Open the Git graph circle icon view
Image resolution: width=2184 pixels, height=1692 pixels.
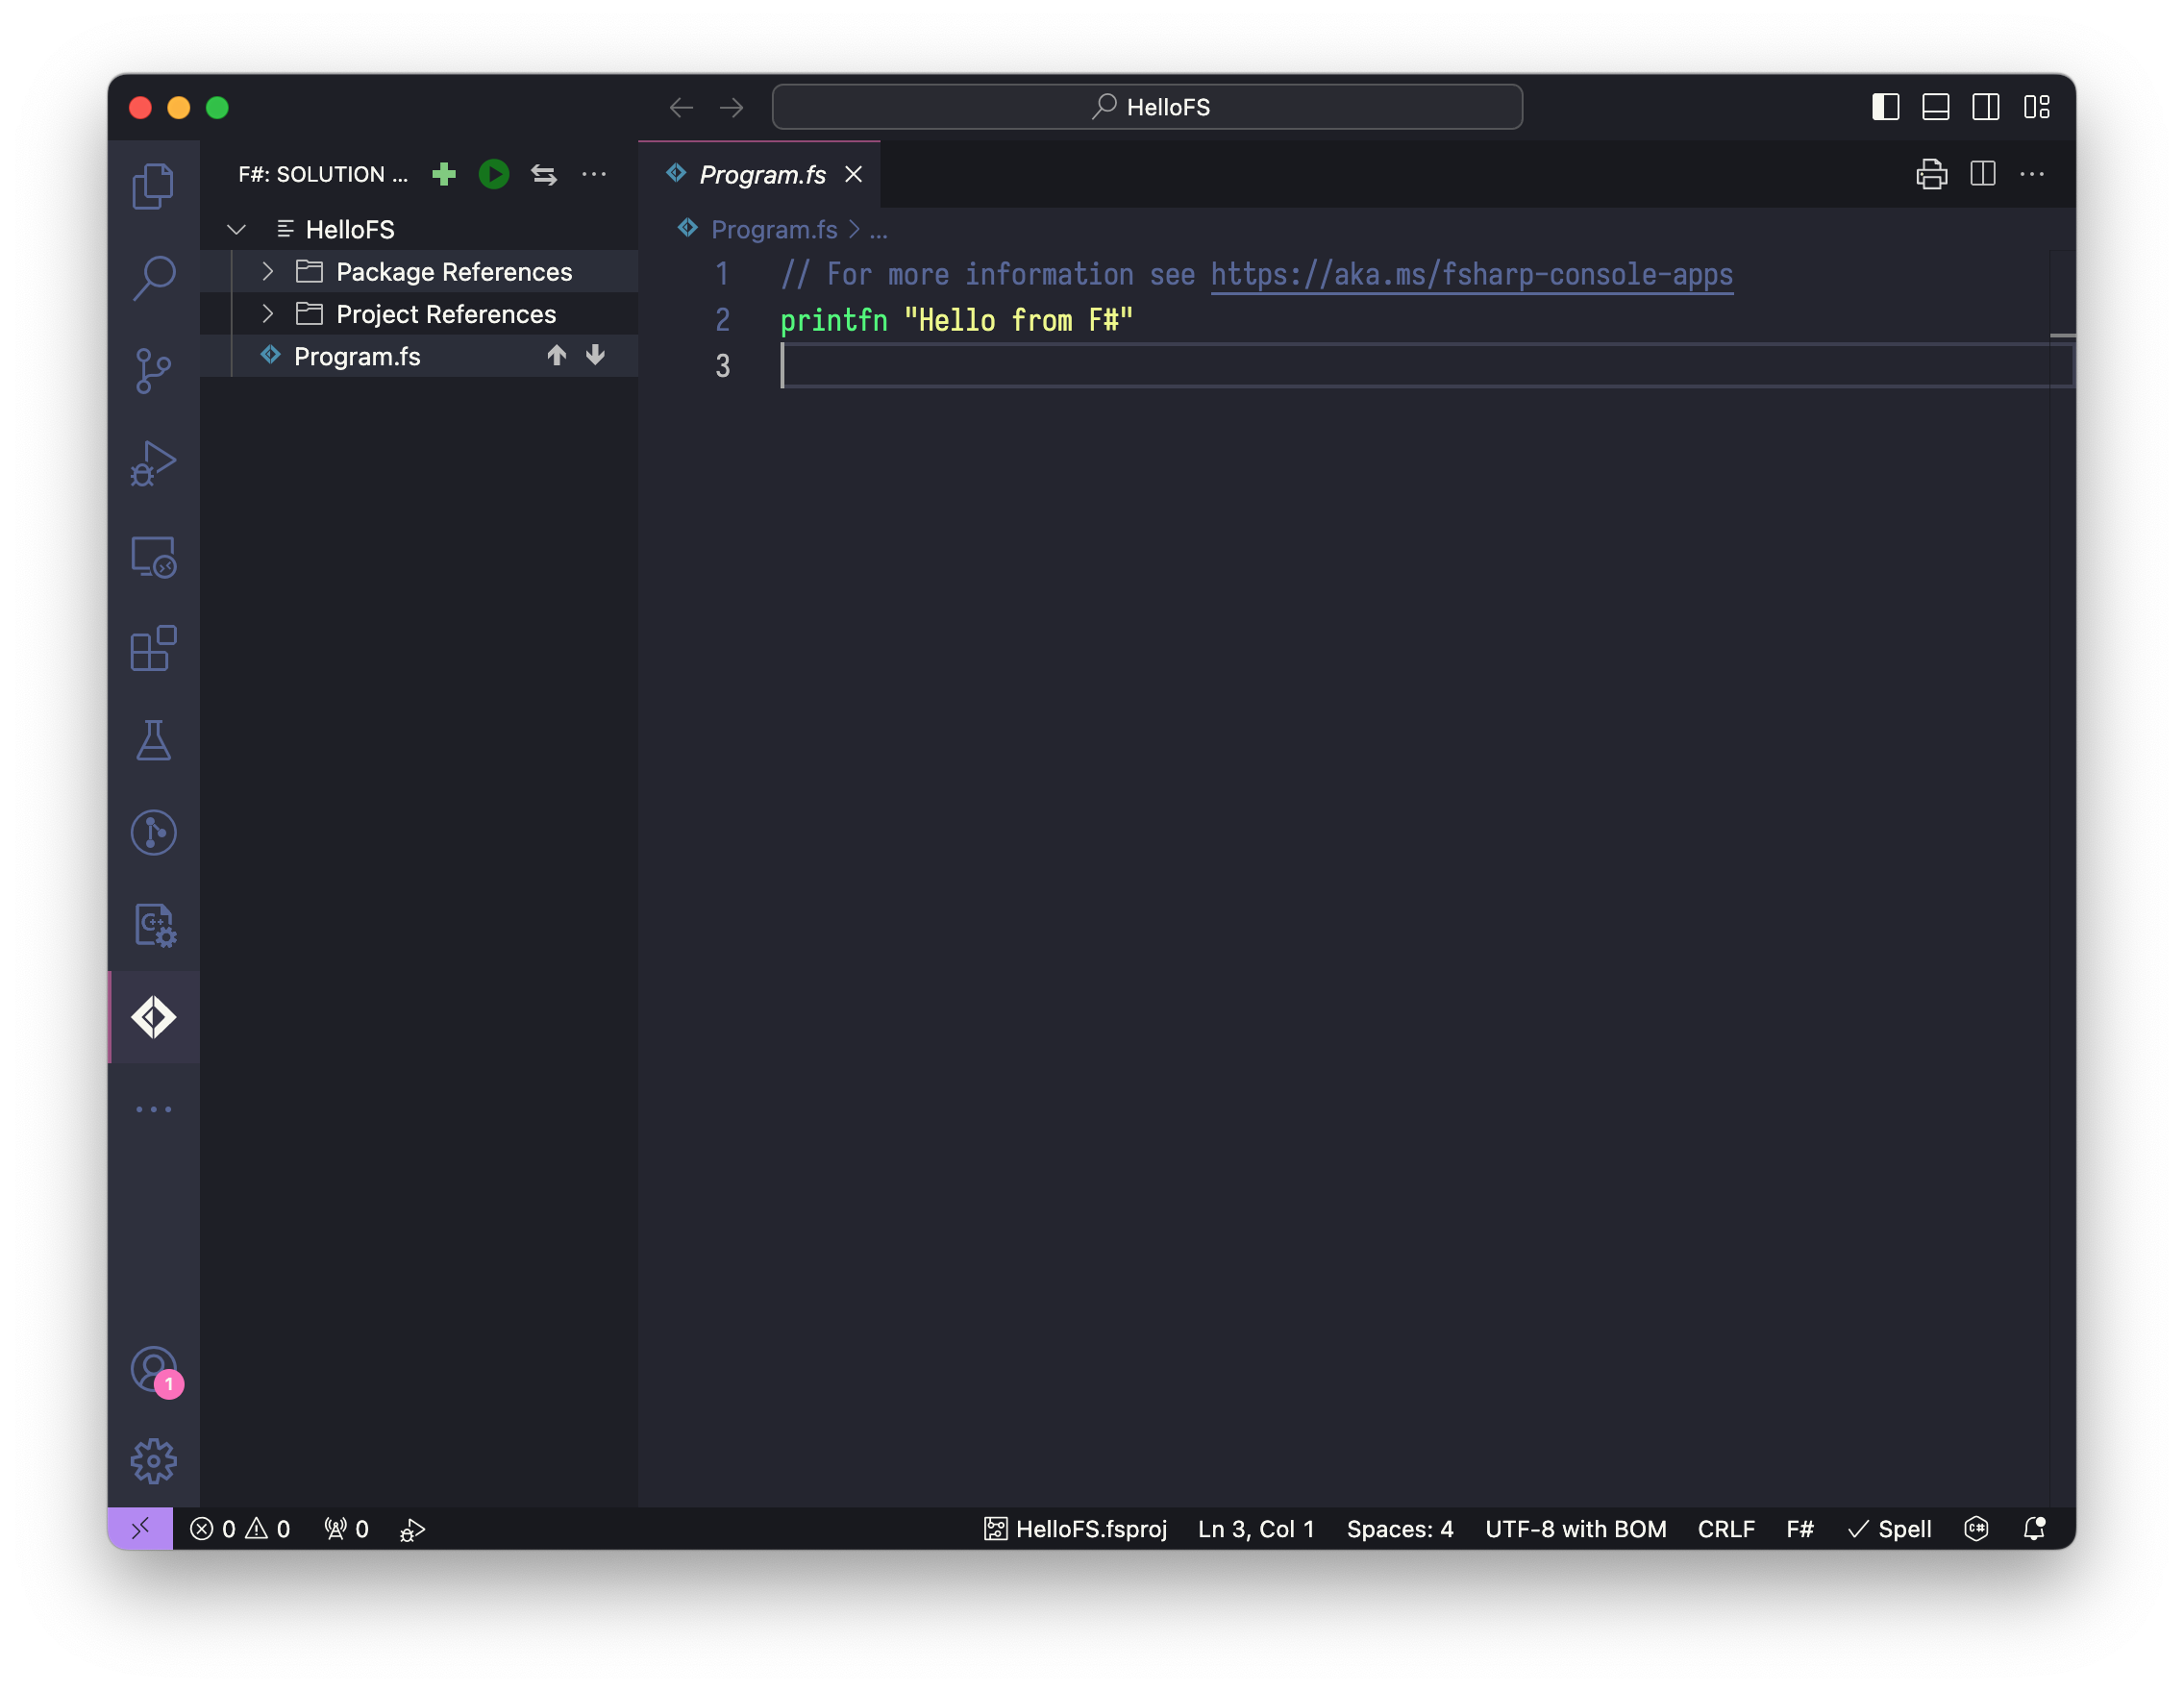tap(153, 833)
